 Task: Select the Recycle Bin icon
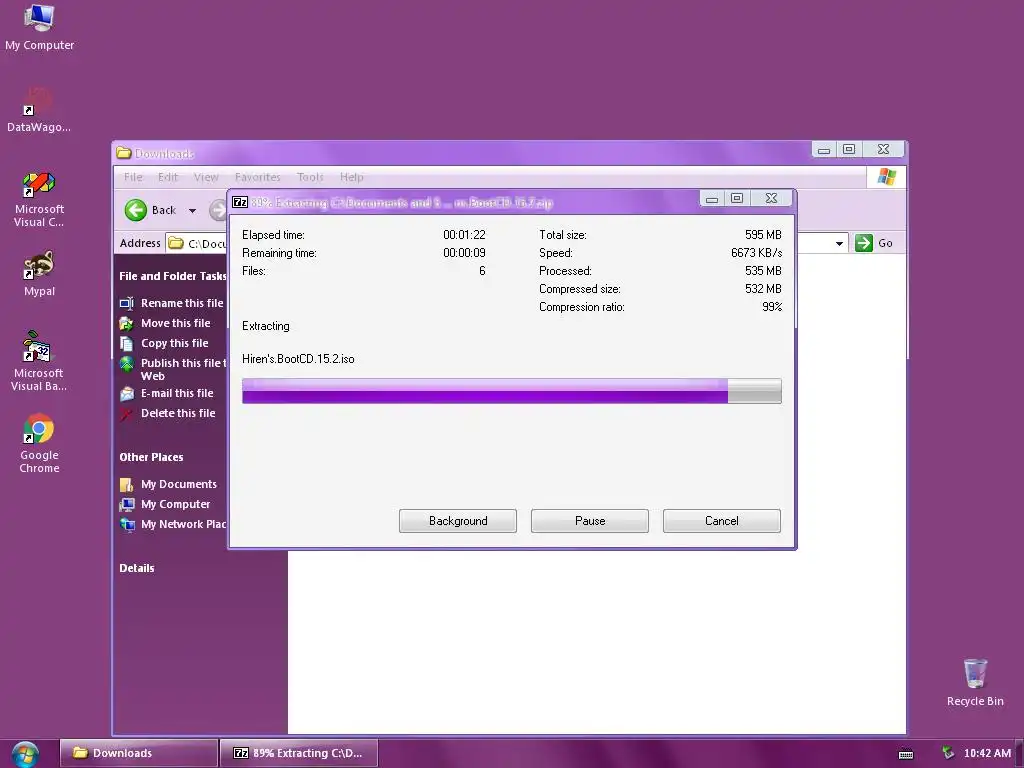pos(975,682)
